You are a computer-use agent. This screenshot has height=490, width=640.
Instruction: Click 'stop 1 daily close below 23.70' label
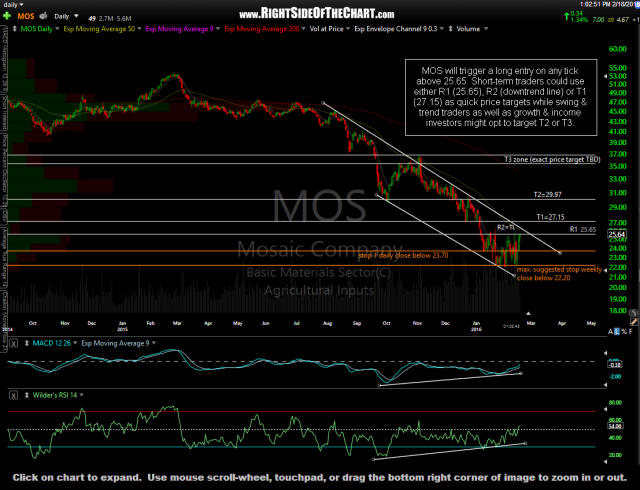click(403, 256)
